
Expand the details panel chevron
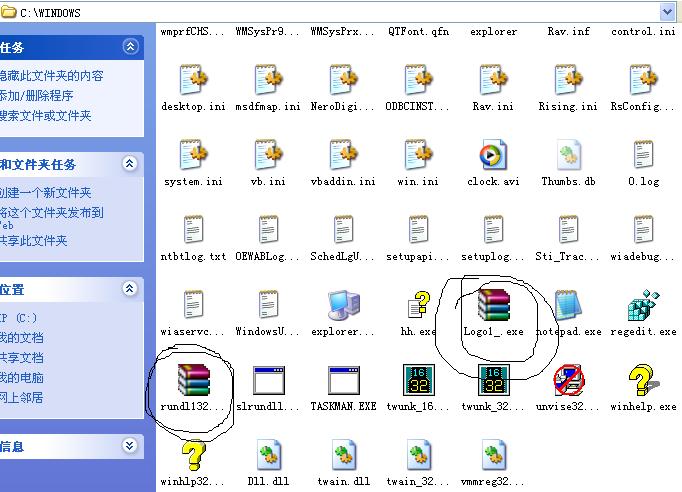(131, 446)
